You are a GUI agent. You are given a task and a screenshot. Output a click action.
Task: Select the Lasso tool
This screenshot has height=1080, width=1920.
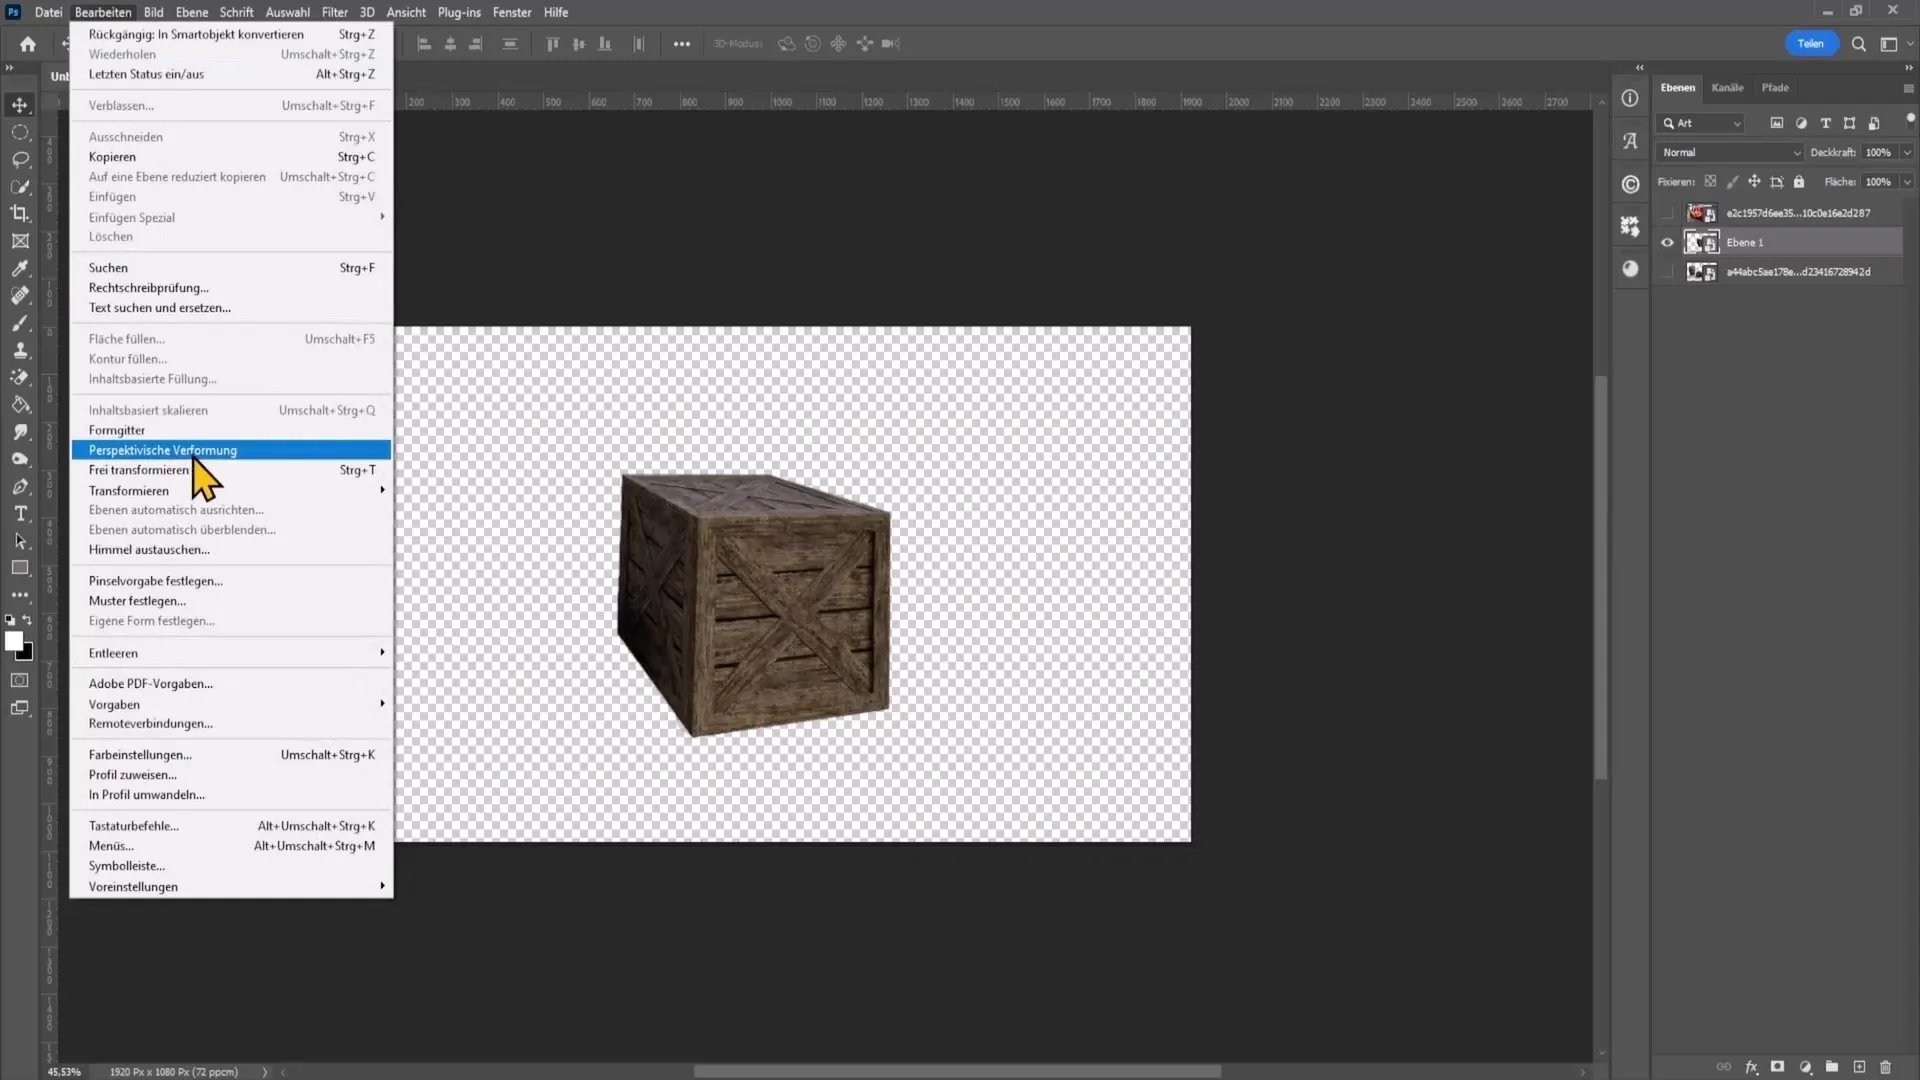click(20, 159)
